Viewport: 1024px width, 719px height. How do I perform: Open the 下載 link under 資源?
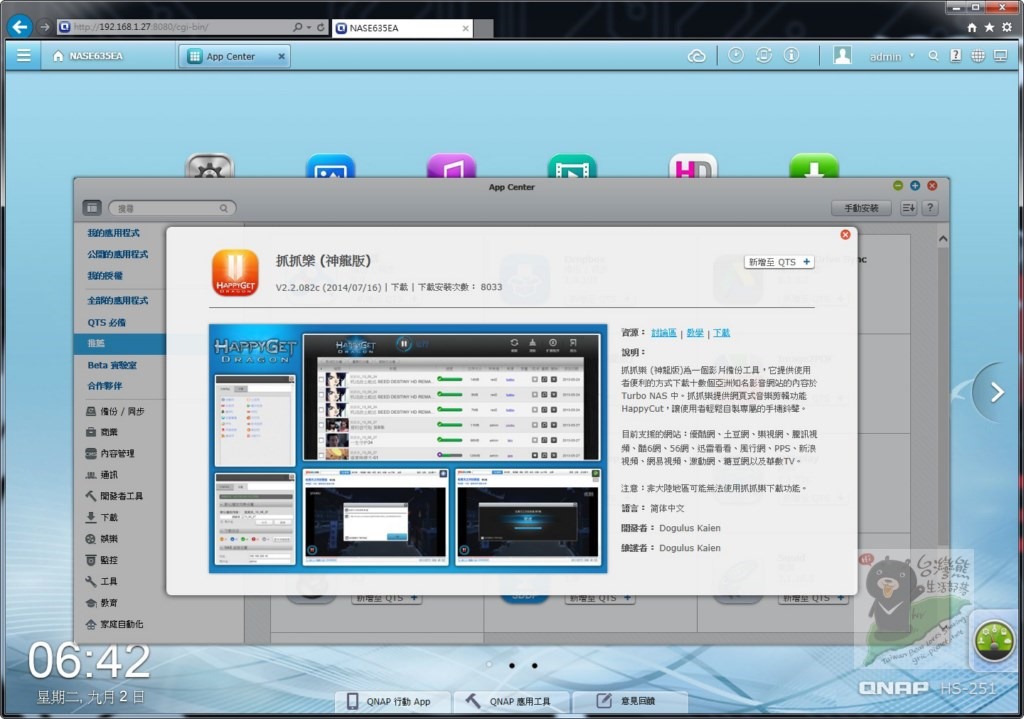pyautogui.click(x=722, y=333)
